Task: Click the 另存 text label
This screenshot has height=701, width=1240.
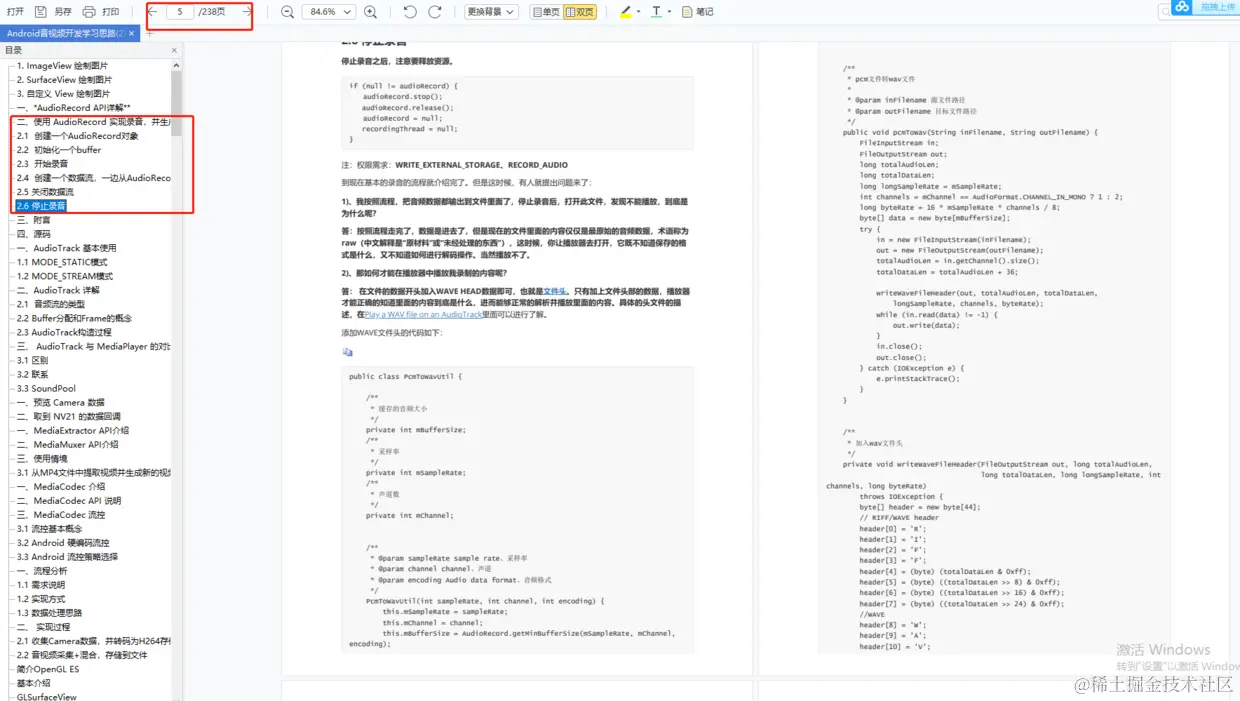Action: tap(62, 12)
